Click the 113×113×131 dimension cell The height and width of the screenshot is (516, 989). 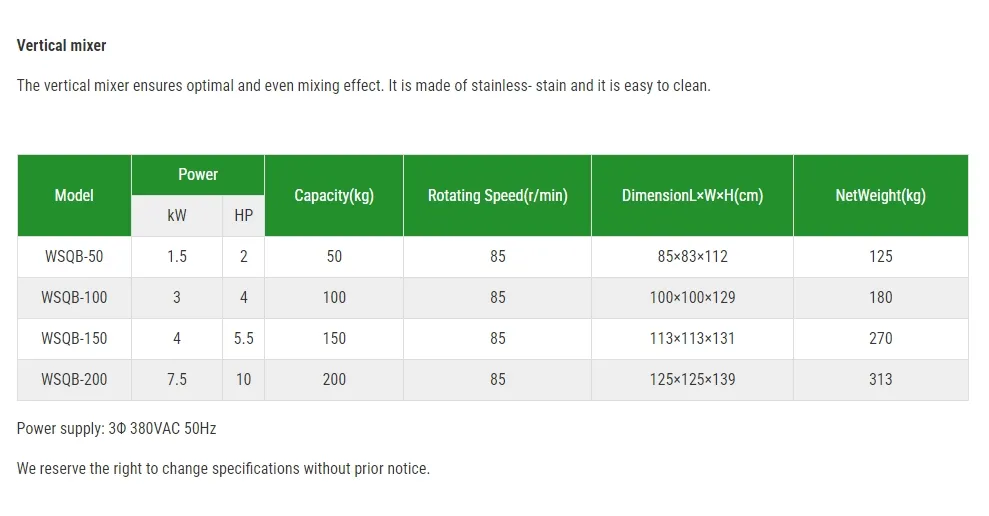(x=692, y=339)
